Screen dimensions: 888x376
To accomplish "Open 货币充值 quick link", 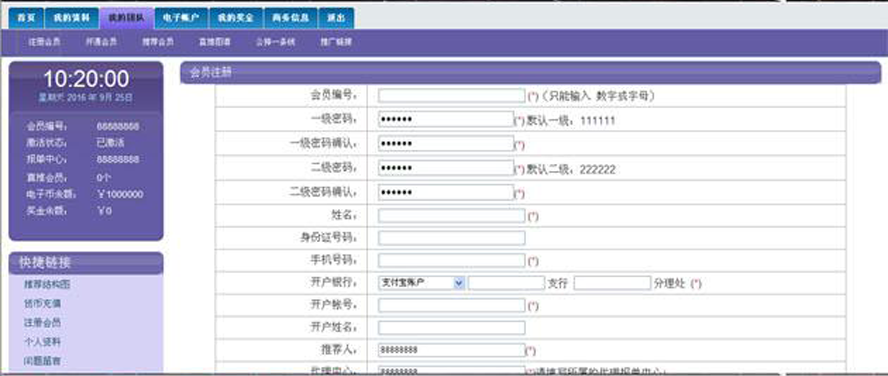I will 42,304.
